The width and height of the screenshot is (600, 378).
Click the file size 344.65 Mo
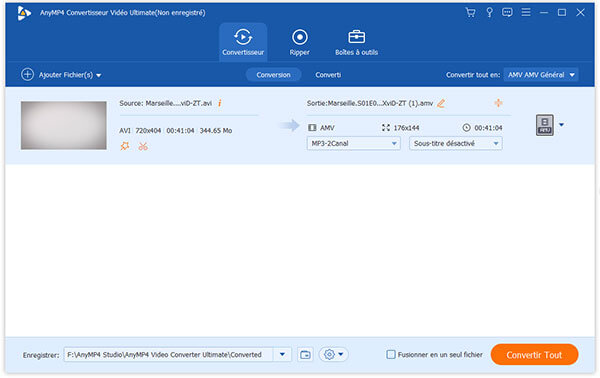point(215,130)
